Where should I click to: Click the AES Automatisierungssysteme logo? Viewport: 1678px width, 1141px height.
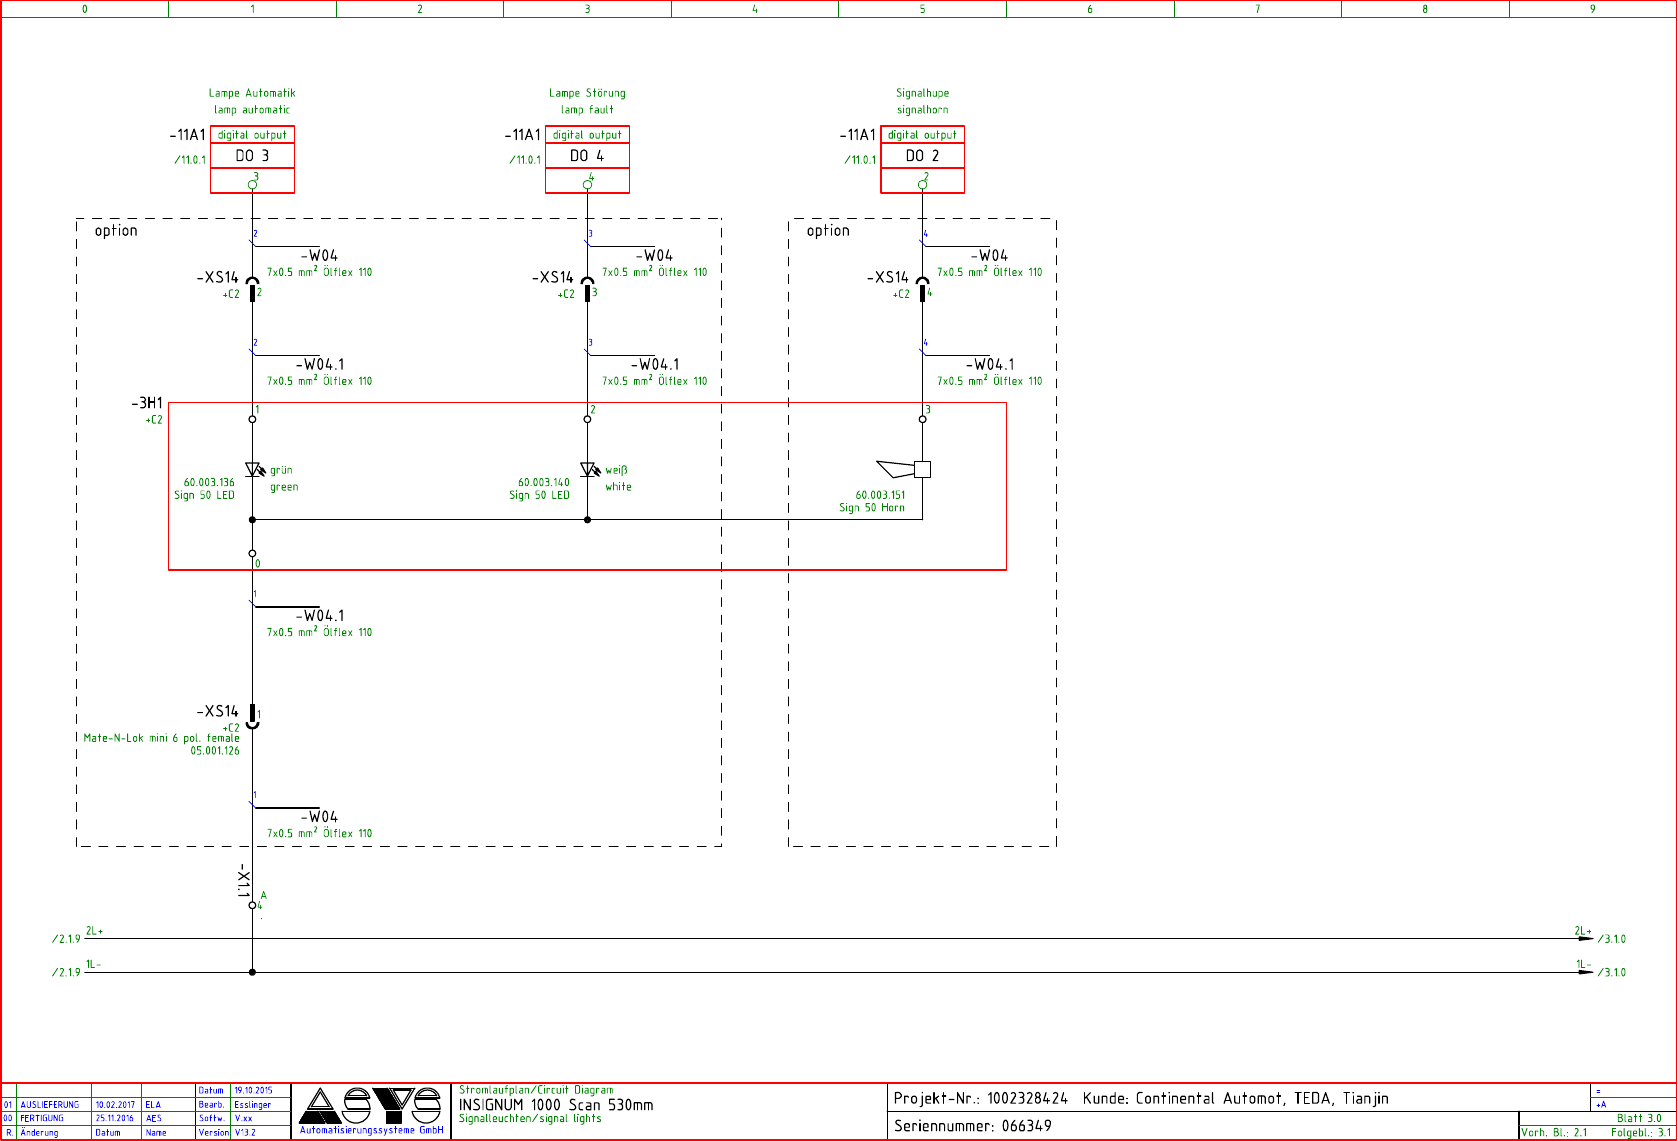point(371,1111)
